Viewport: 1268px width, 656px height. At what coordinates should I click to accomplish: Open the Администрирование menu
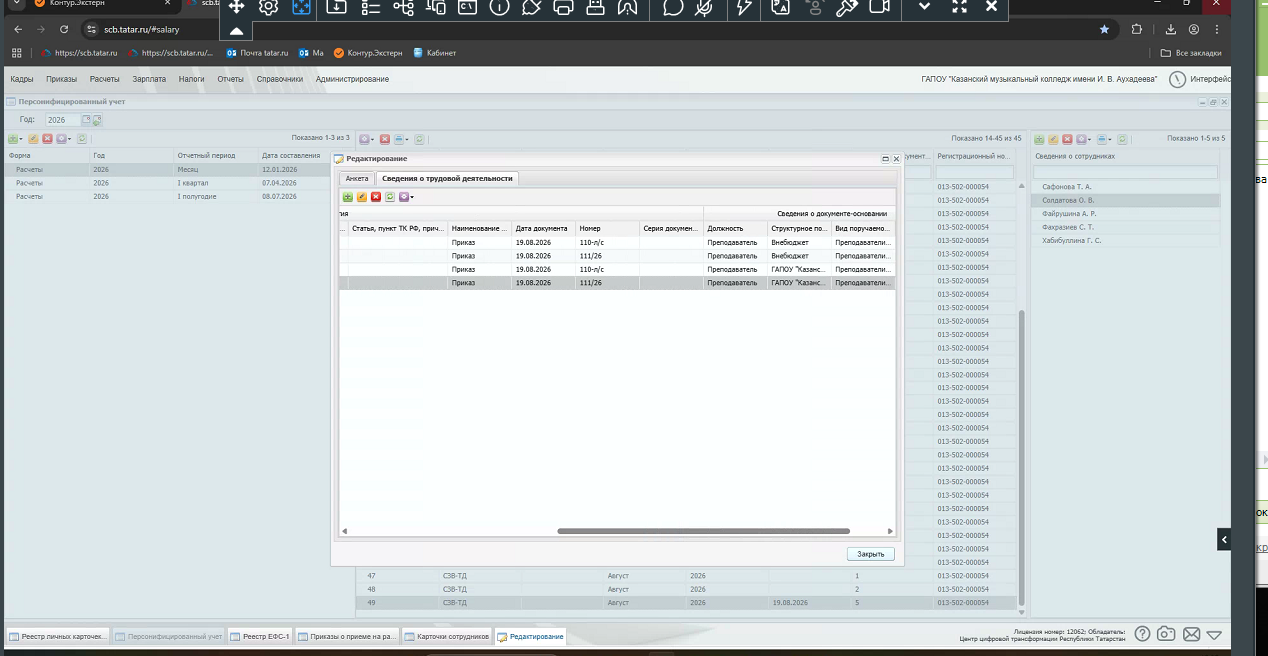tap(352, 79)
